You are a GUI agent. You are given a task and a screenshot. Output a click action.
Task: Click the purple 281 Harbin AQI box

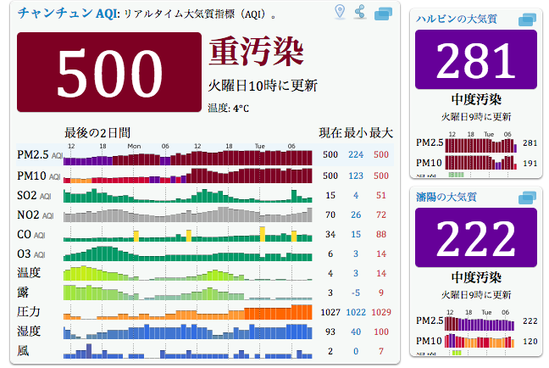[x=476, y=60]
